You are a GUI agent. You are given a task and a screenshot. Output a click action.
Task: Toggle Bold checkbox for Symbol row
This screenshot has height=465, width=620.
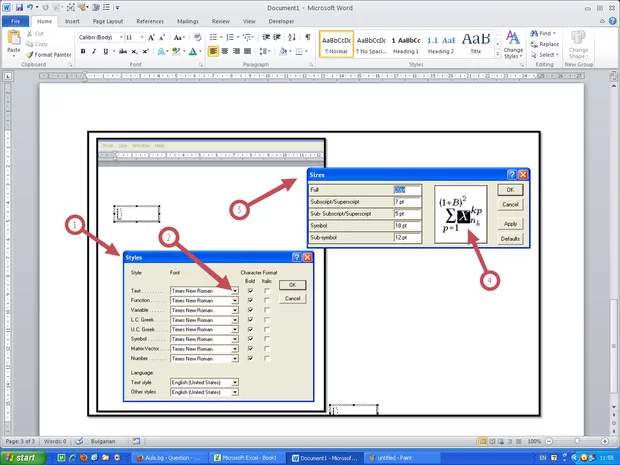pos(250,339)
